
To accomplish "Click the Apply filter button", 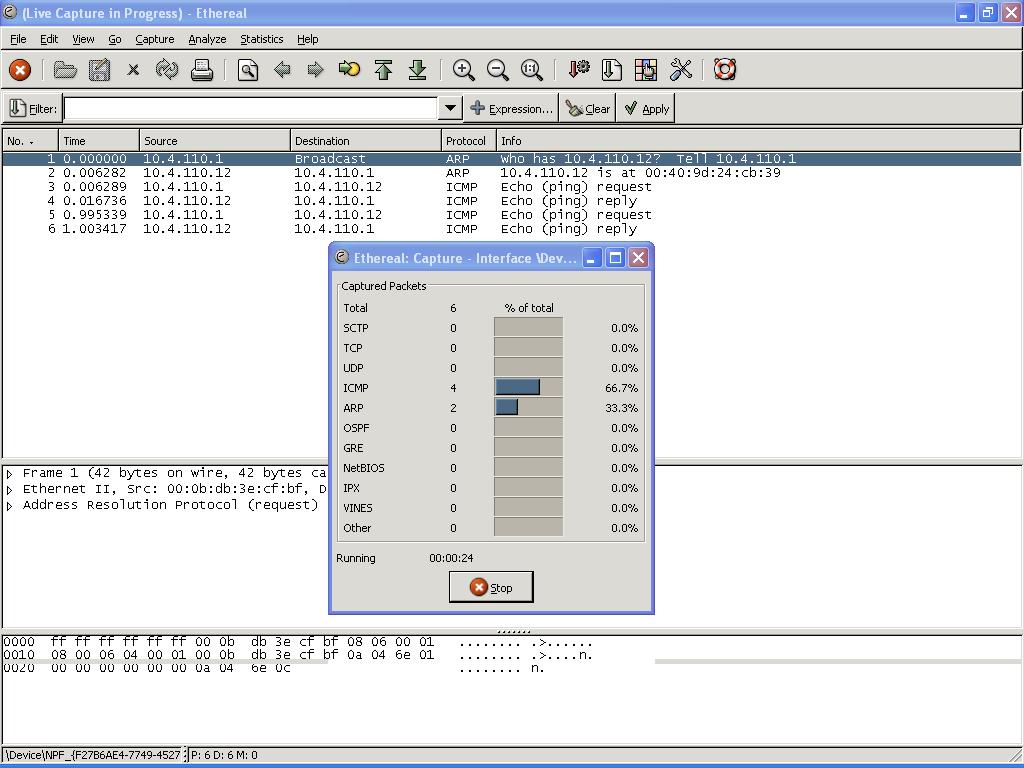I will click(x=646, y=109).
